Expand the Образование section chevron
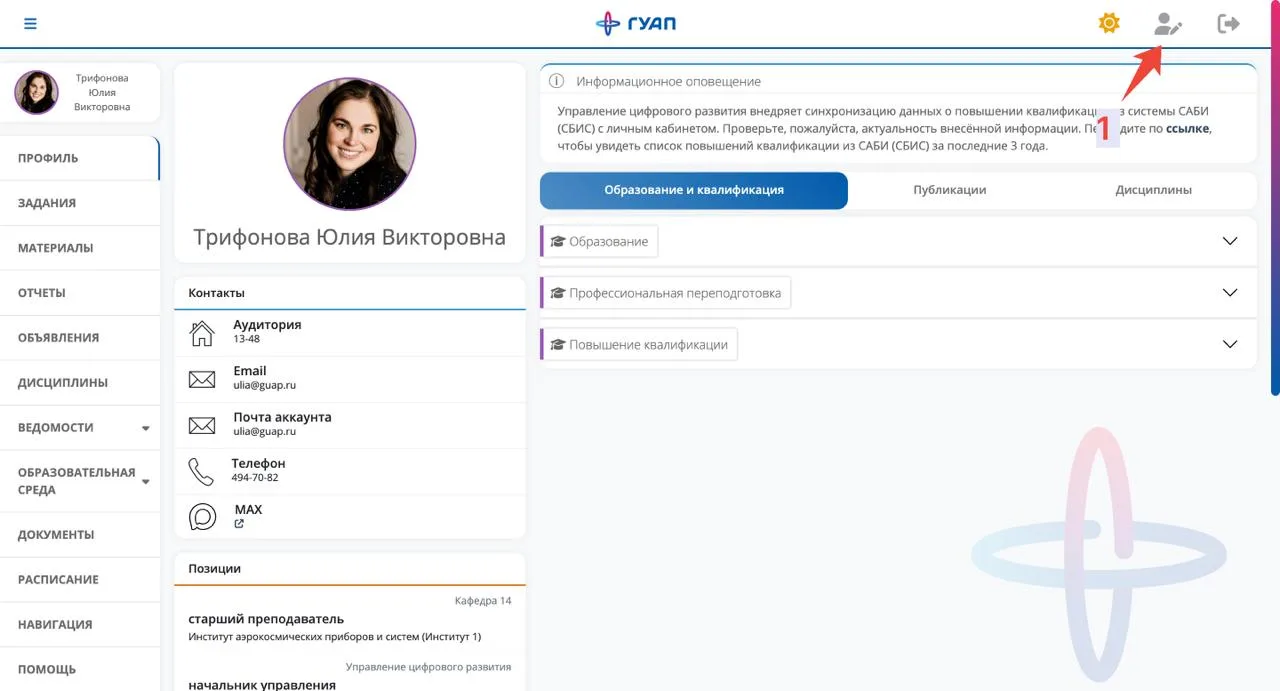The image size is (1280, 691). 1230,241
